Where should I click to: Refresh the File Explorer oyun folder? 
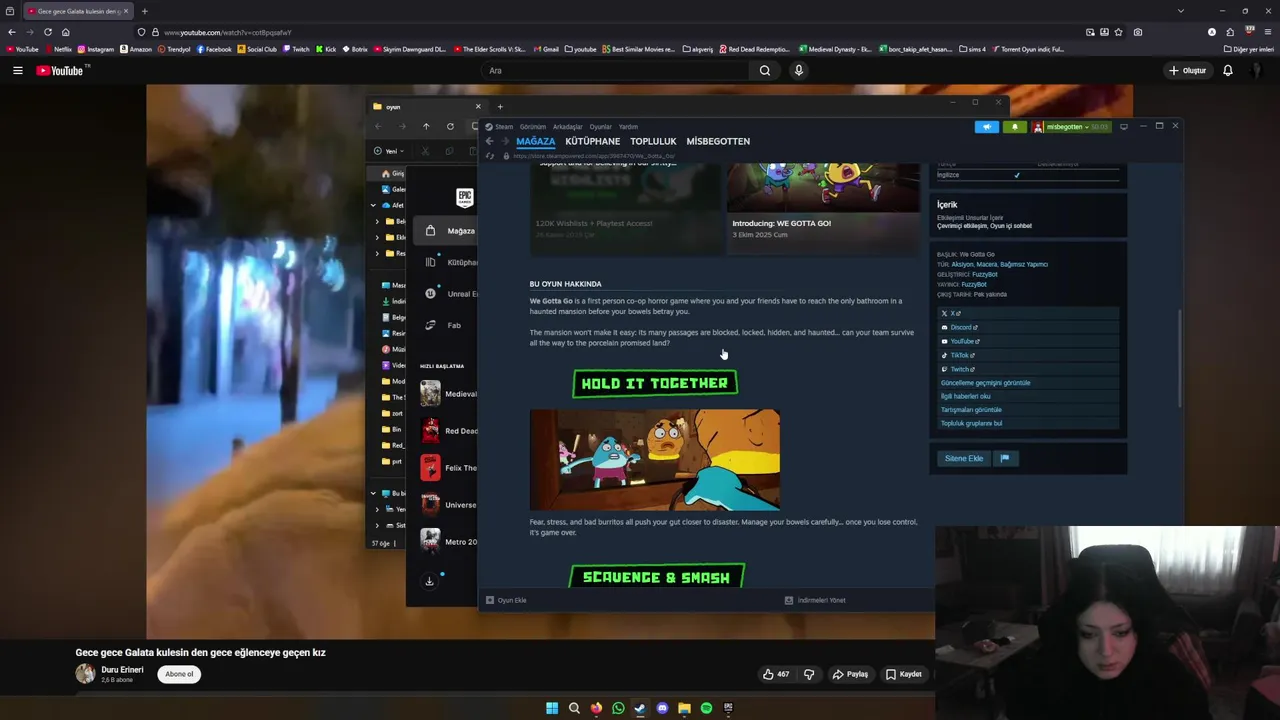tap(450, 126)
